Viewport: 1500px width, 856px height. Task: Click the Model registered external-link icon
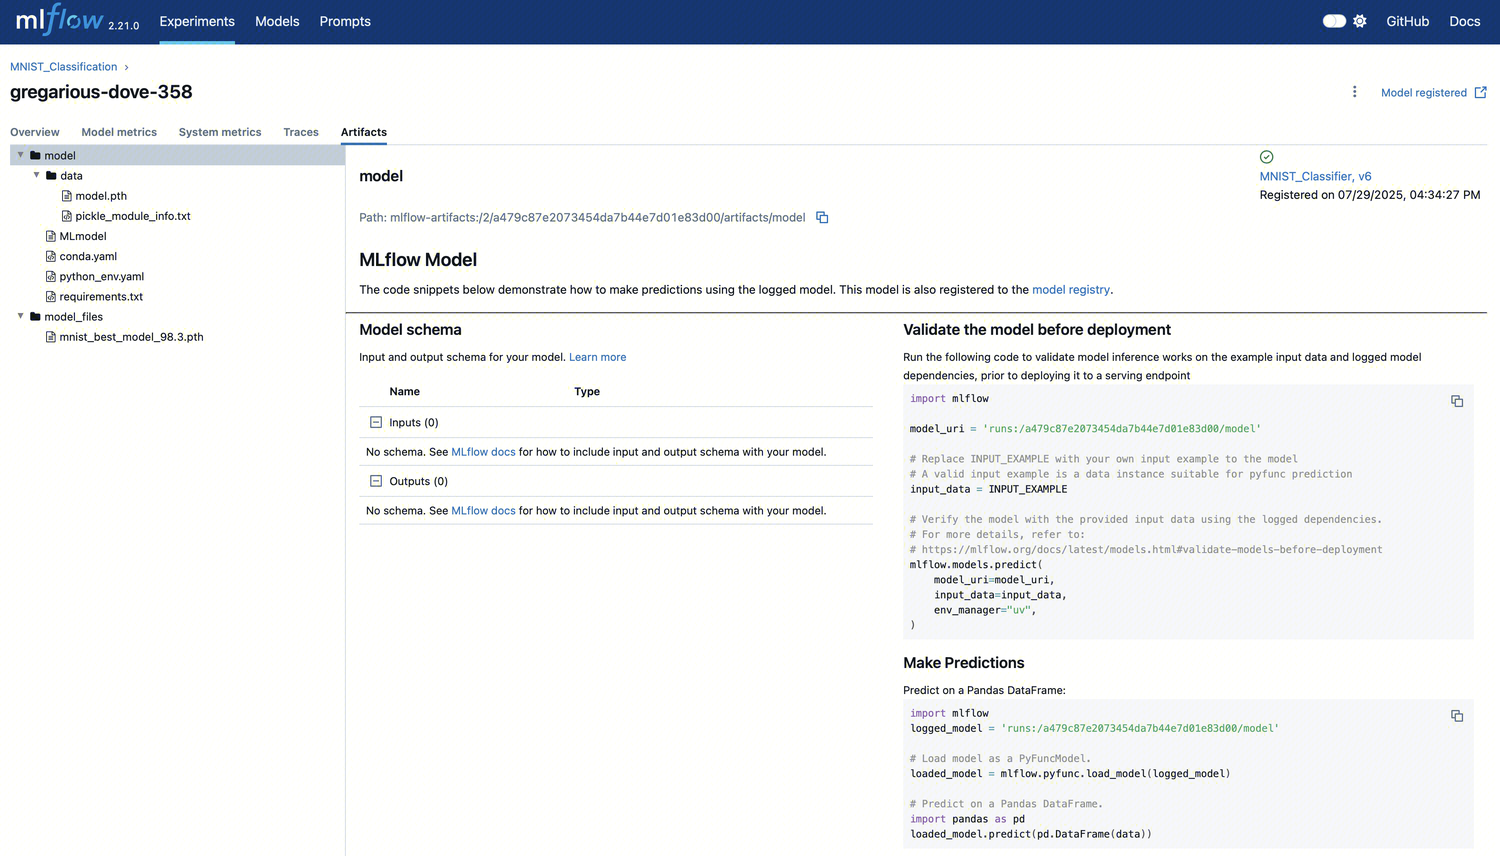(1481, 92)
